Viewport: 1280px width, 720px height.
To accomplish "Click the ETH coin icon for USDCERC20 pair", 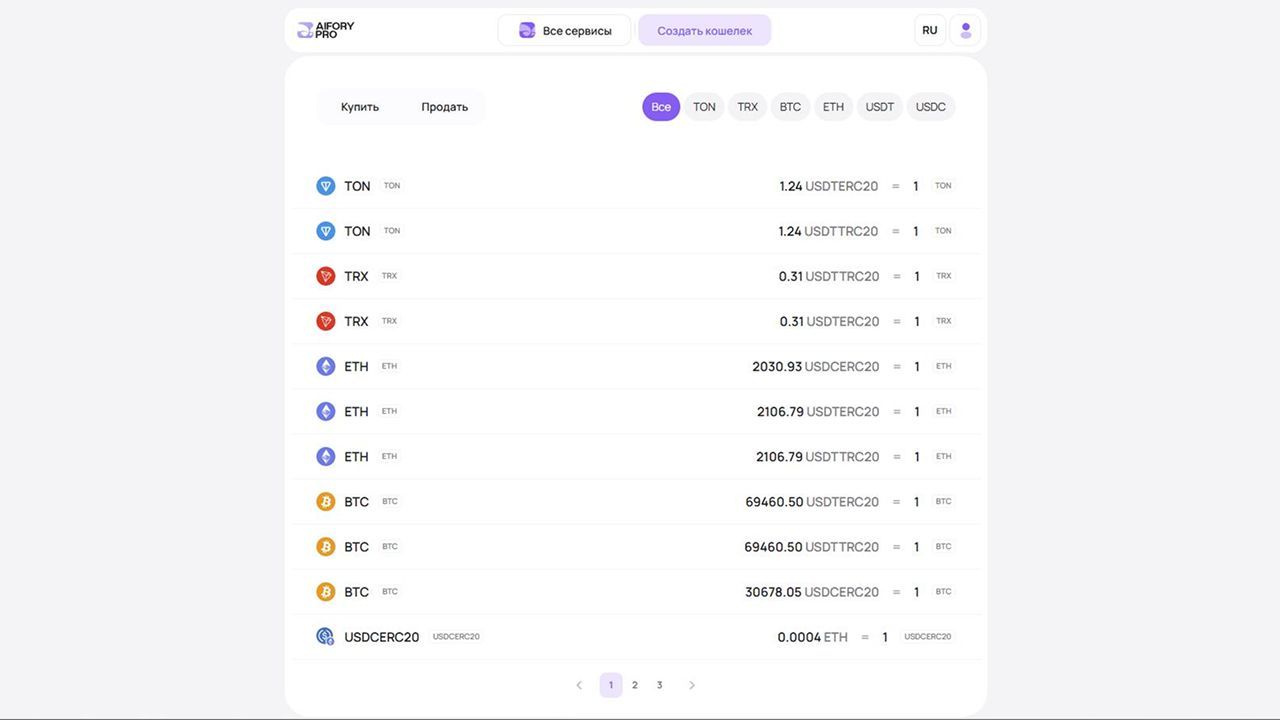I will coord(326,366).
